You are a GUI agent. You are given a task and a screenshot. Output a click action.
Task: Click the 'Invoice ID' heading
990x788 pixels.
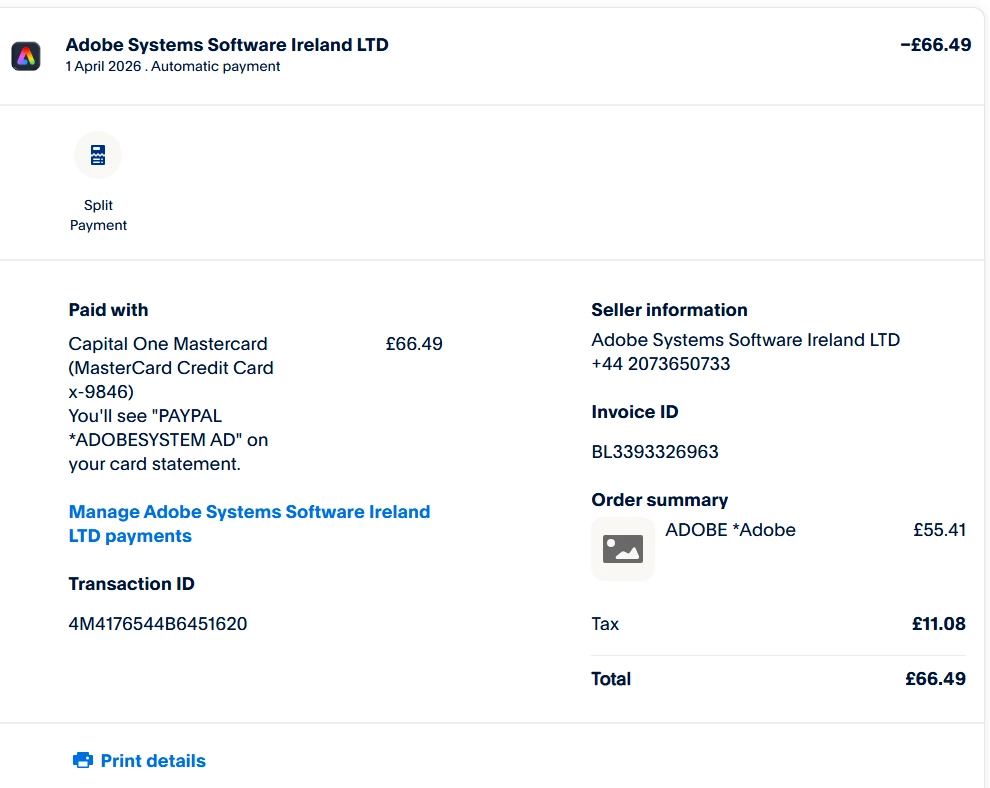pos(635,412)
